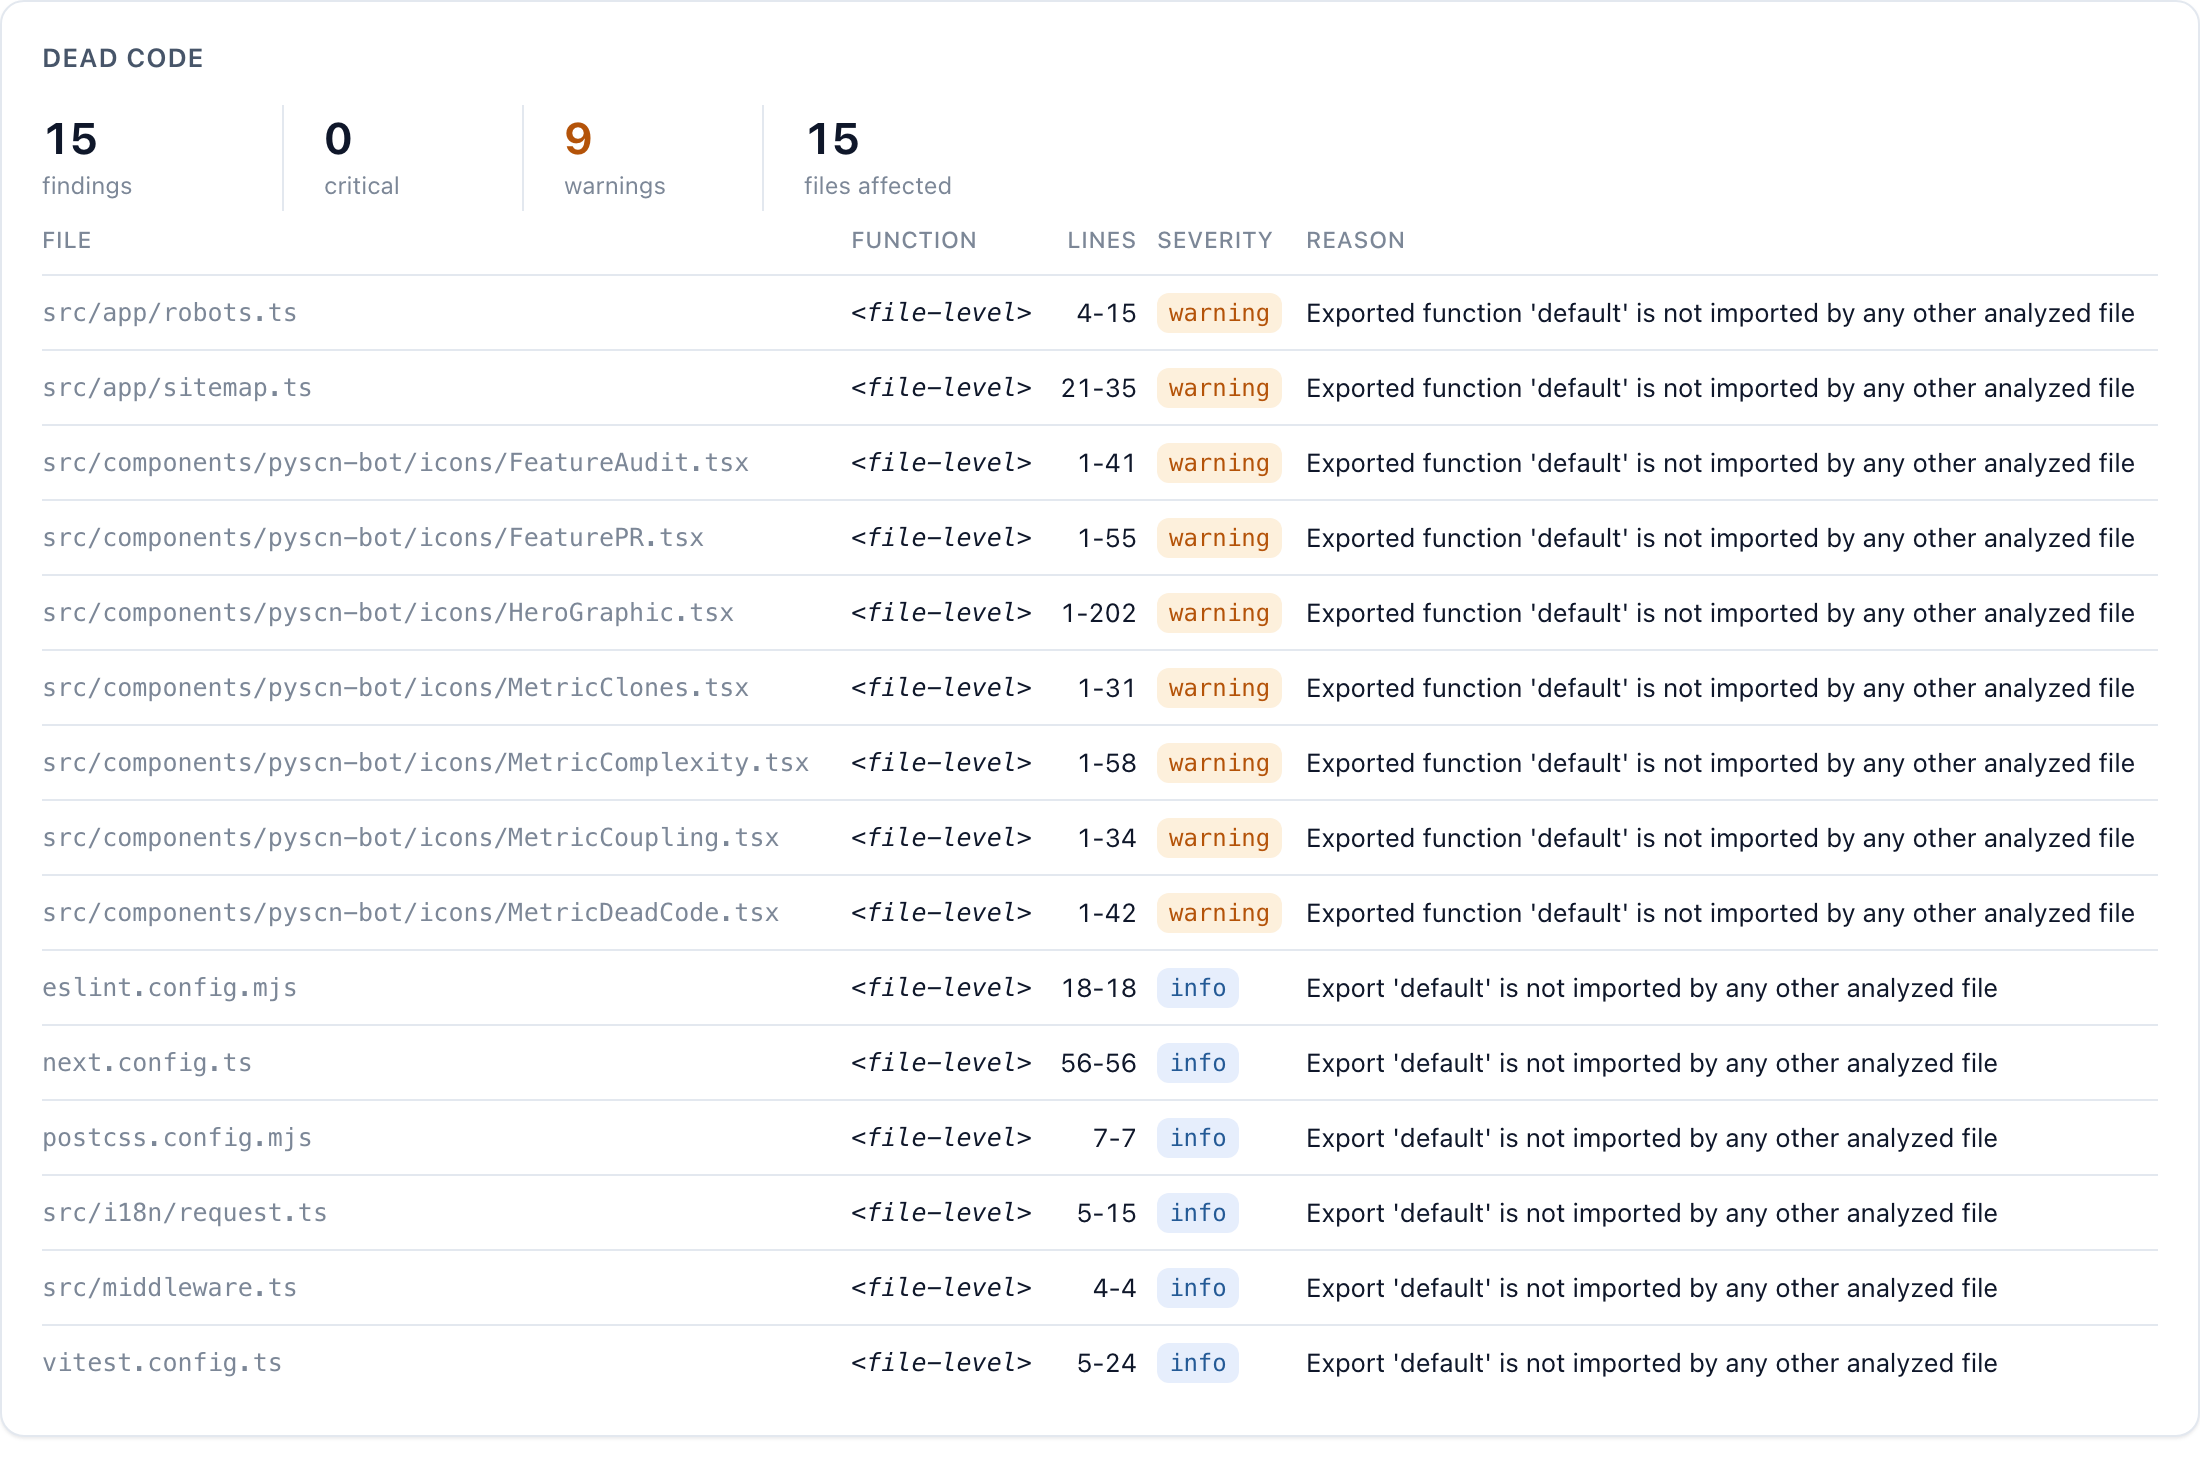This screenshot has width=2200, height=1462.
Task: Select the MetricClones.tsx file path
Action: pyautogui.click(x=395, y=688)
